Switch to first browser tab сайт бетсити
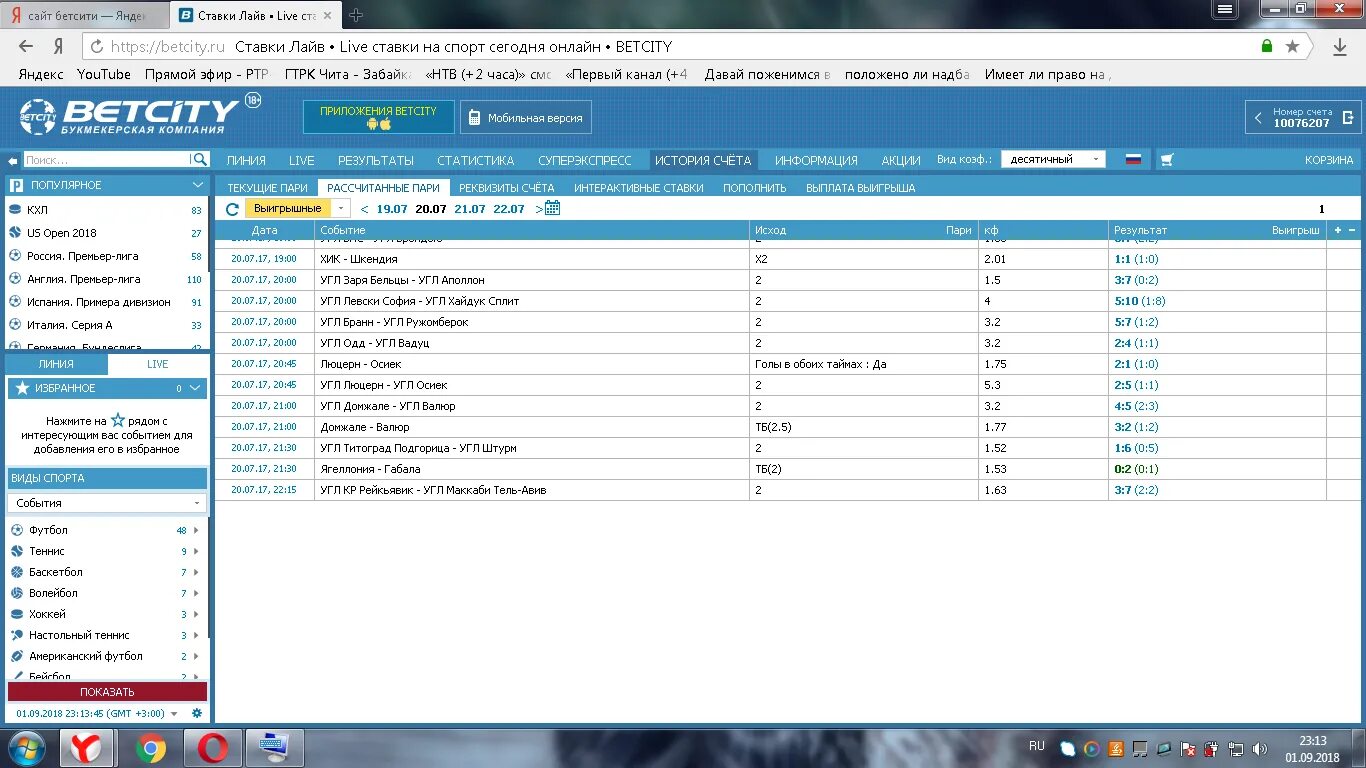The width and height of the screenshot is (1366, 768). (x=85, y=16)
